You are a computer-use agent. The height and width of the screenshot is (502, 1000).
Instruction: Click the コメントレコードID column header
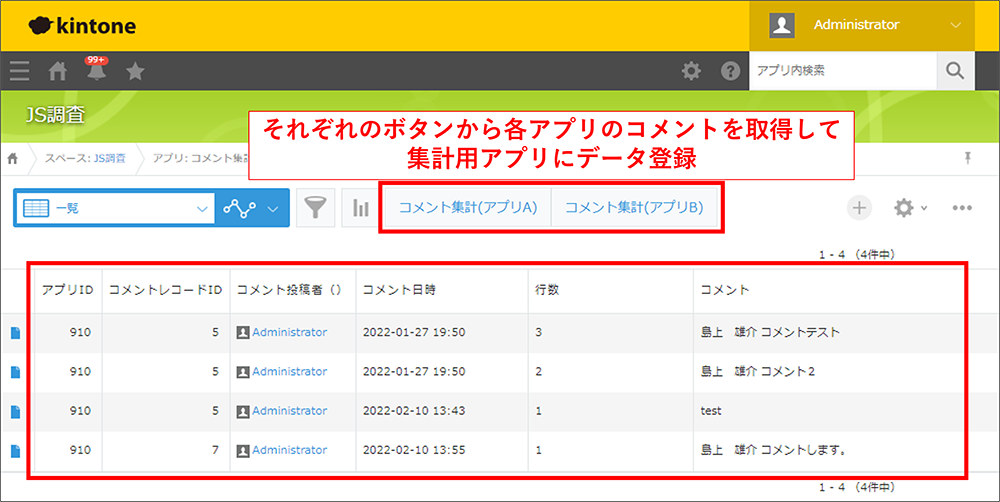tap(166, 290)
